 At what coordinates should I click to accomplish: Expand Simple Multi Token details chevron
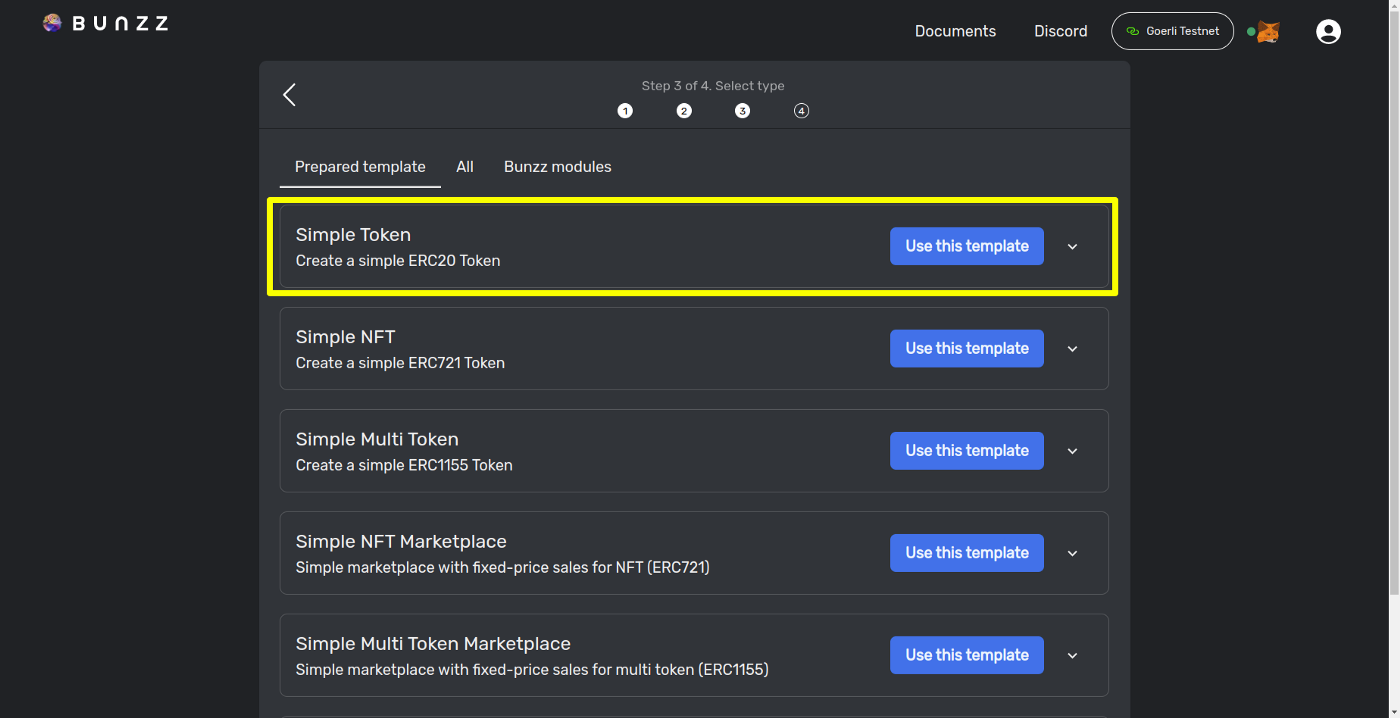[x=1072, y=451]
